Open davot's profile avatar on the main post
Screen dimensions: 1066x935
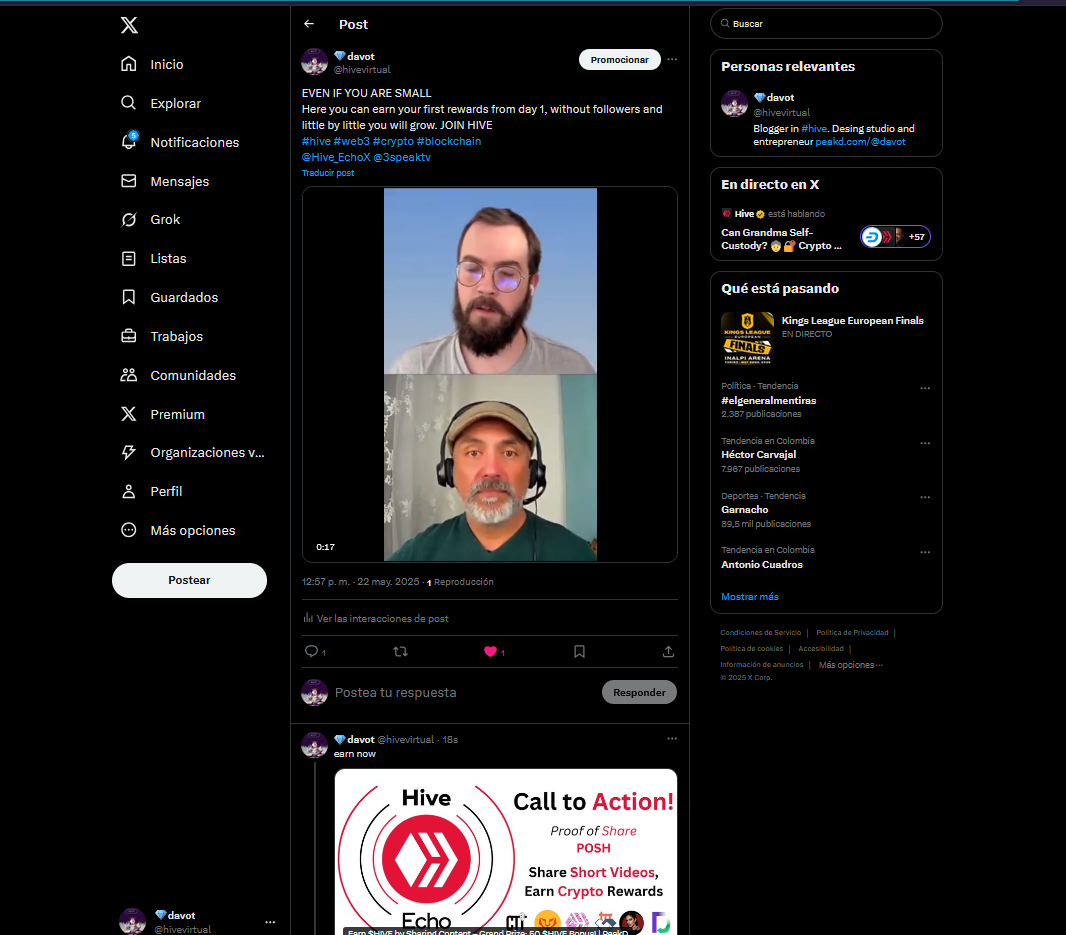click(x=314, y=62)
